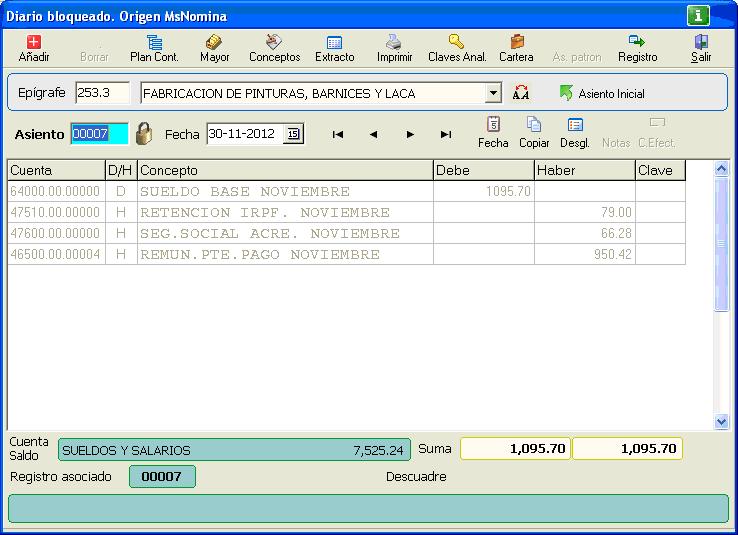Click the green info icon in title bar
738x535 pixels.
coord(698,16)
